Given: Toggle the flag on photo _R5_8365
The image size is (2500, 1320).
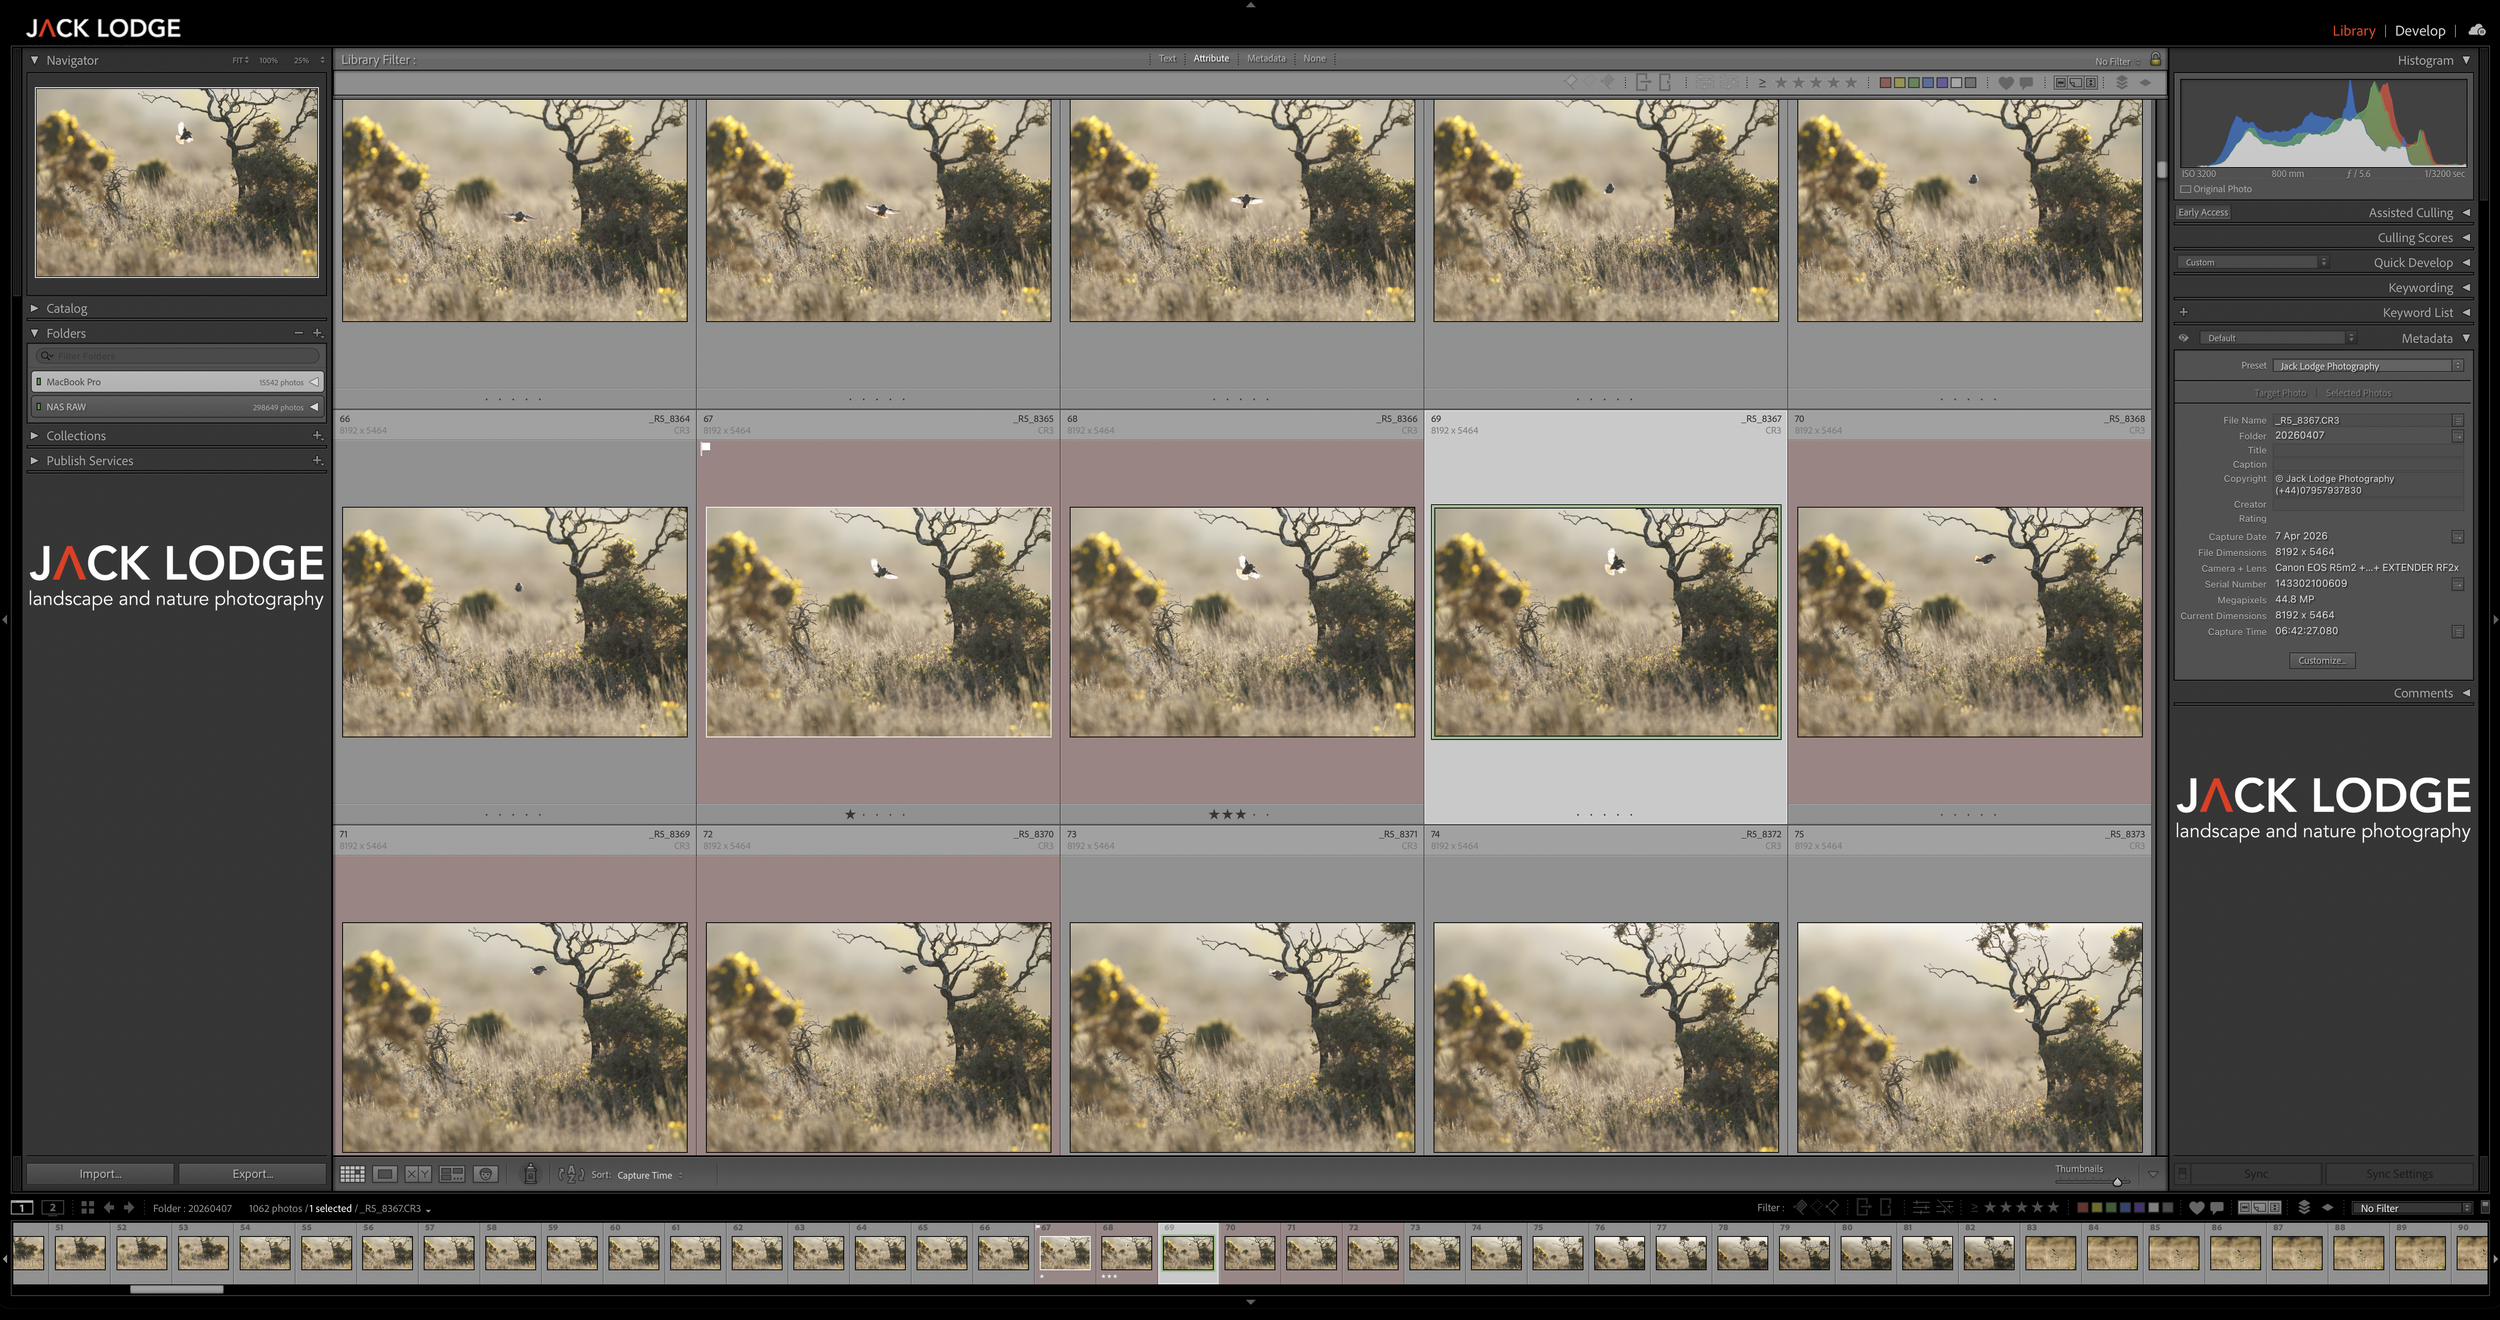Looking at the screenshot, I should coord(707,449).
